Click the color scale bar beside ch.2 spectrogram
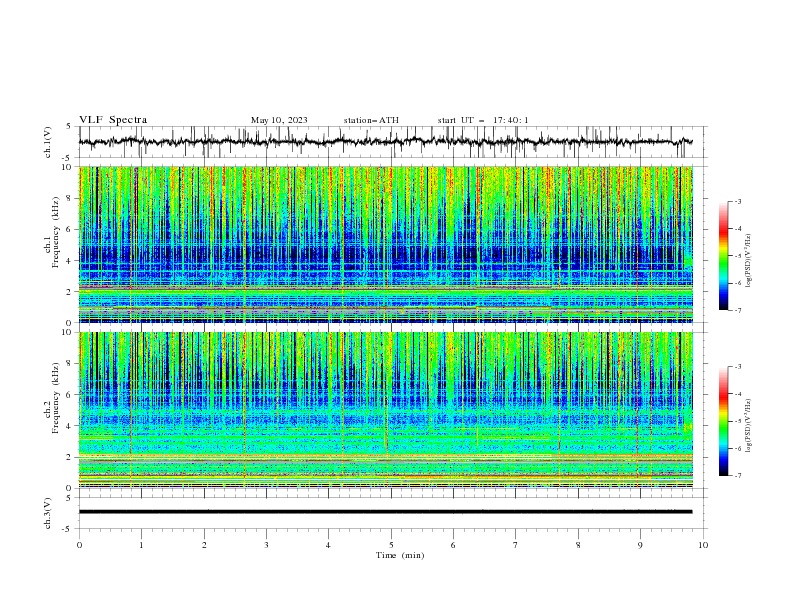 pyautogui.click(x=724, y=421)
